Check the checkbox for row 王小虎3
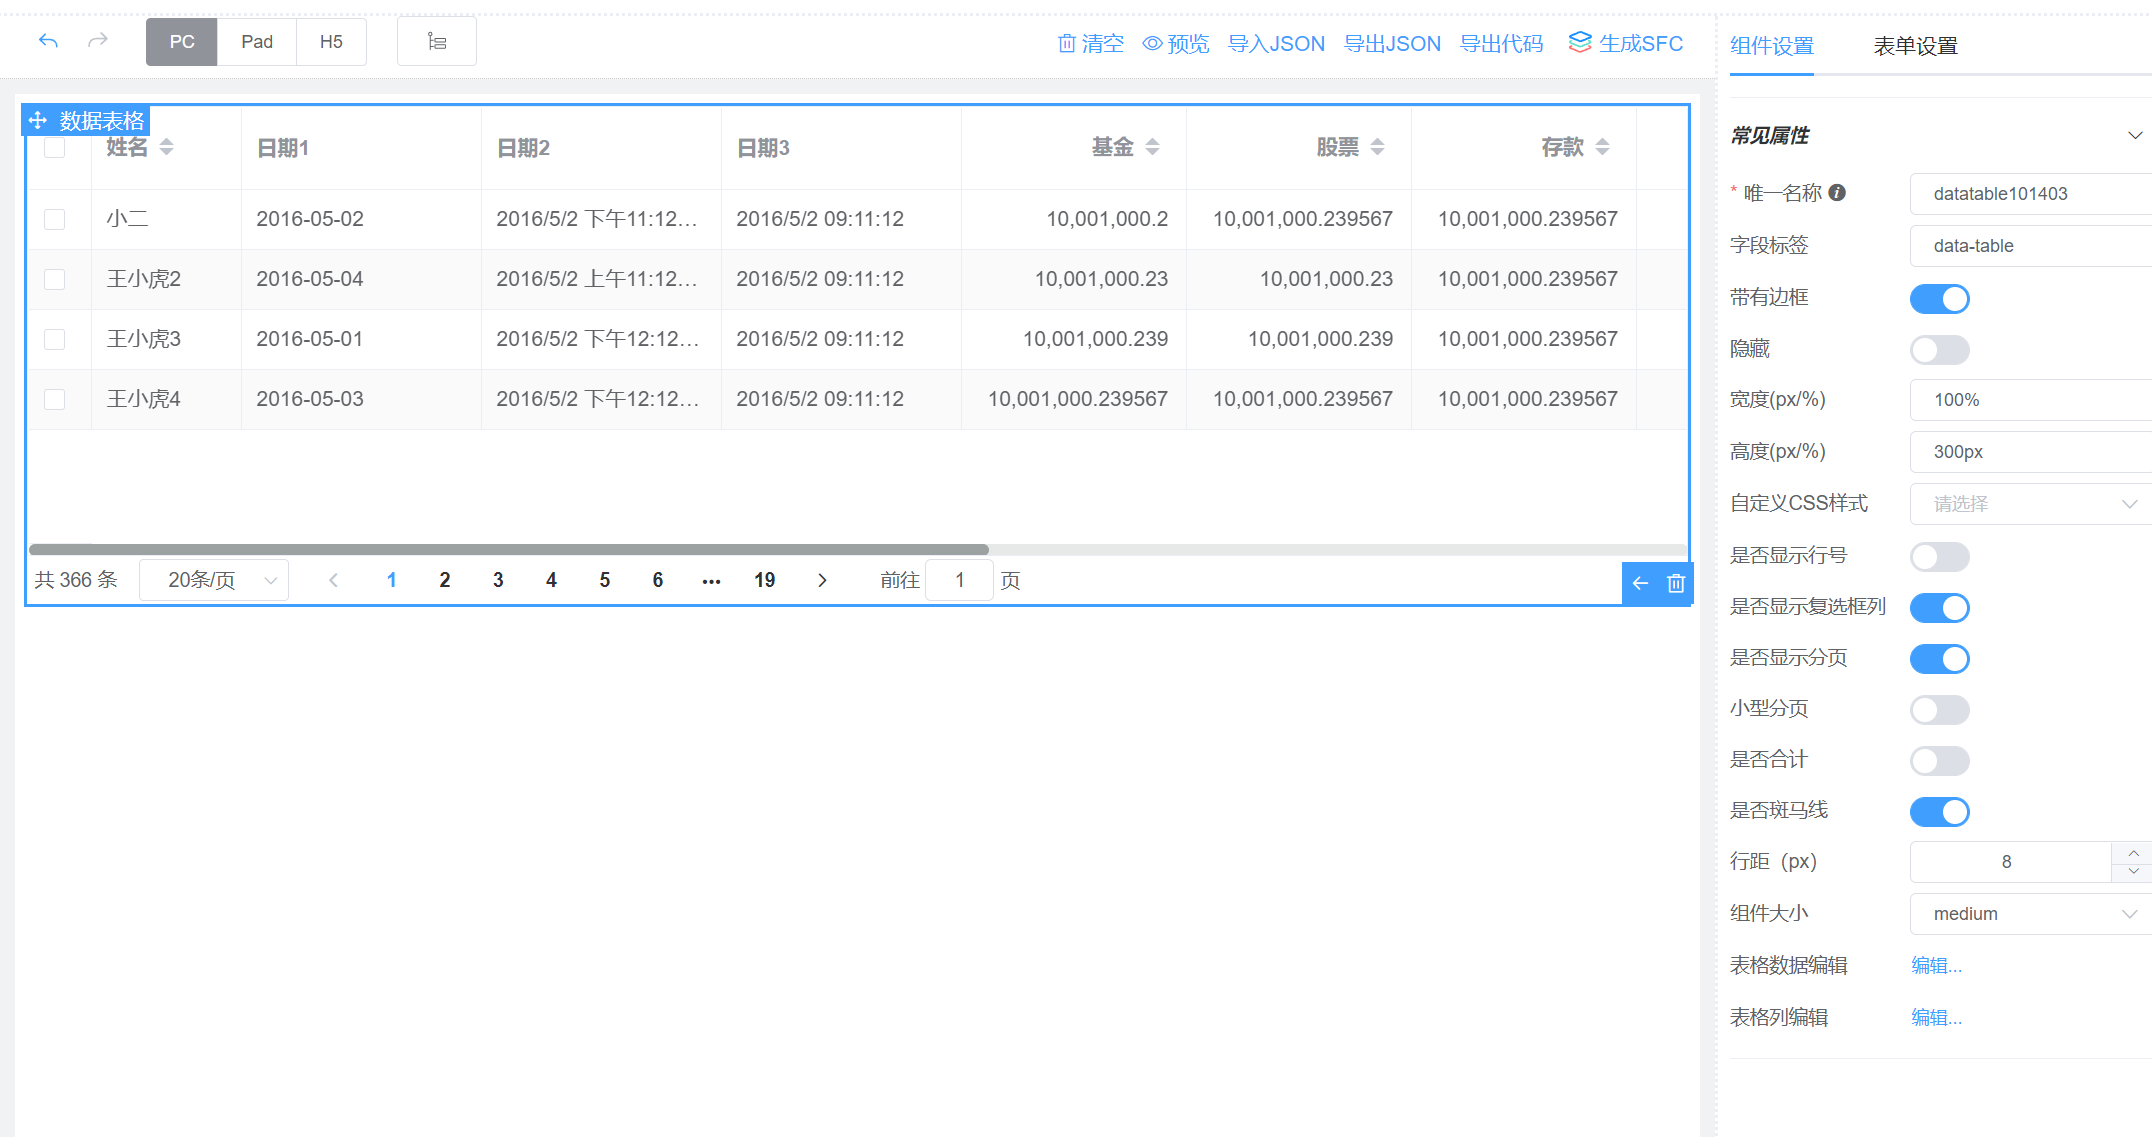2152x1137 pixels. coord(55,339)
